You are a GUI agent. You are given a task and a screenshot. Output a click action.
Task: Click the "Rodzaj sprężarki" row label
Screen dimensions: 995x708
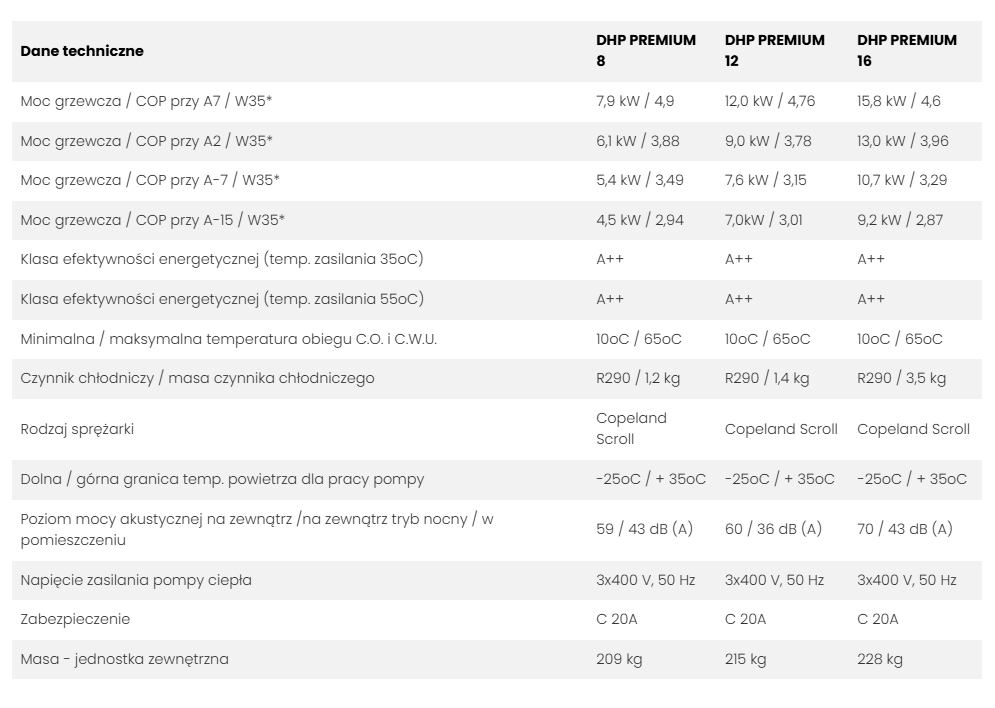pos(77,429)
